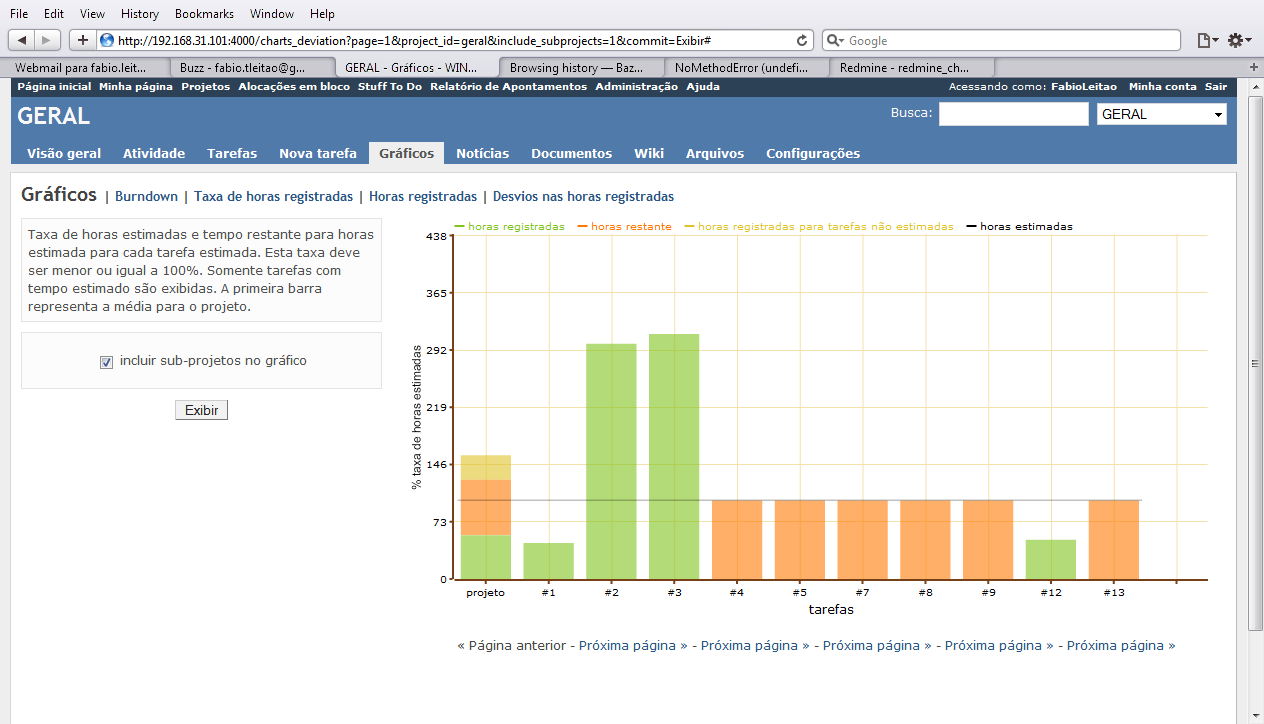Open the Burndown chart link
The image size is (1264, 724).
146,197
